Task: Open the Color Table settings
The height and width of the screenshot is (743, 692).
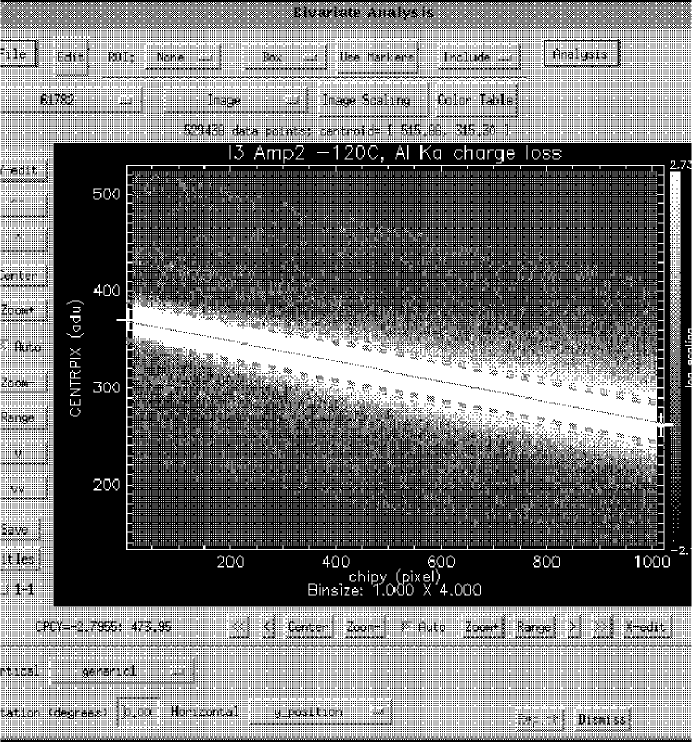Action: pos(474,100)
